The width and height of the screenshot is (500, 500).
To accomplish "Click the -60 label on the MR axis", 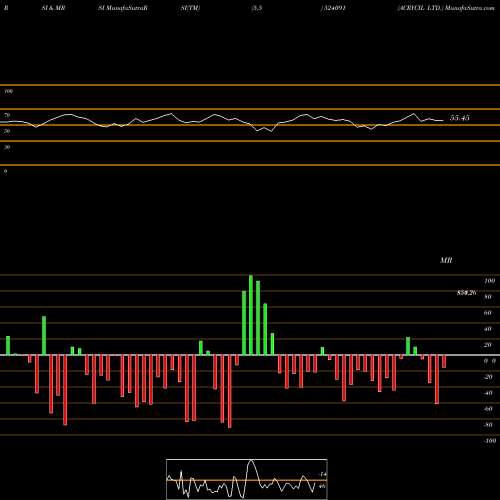I will coord(488,409).
